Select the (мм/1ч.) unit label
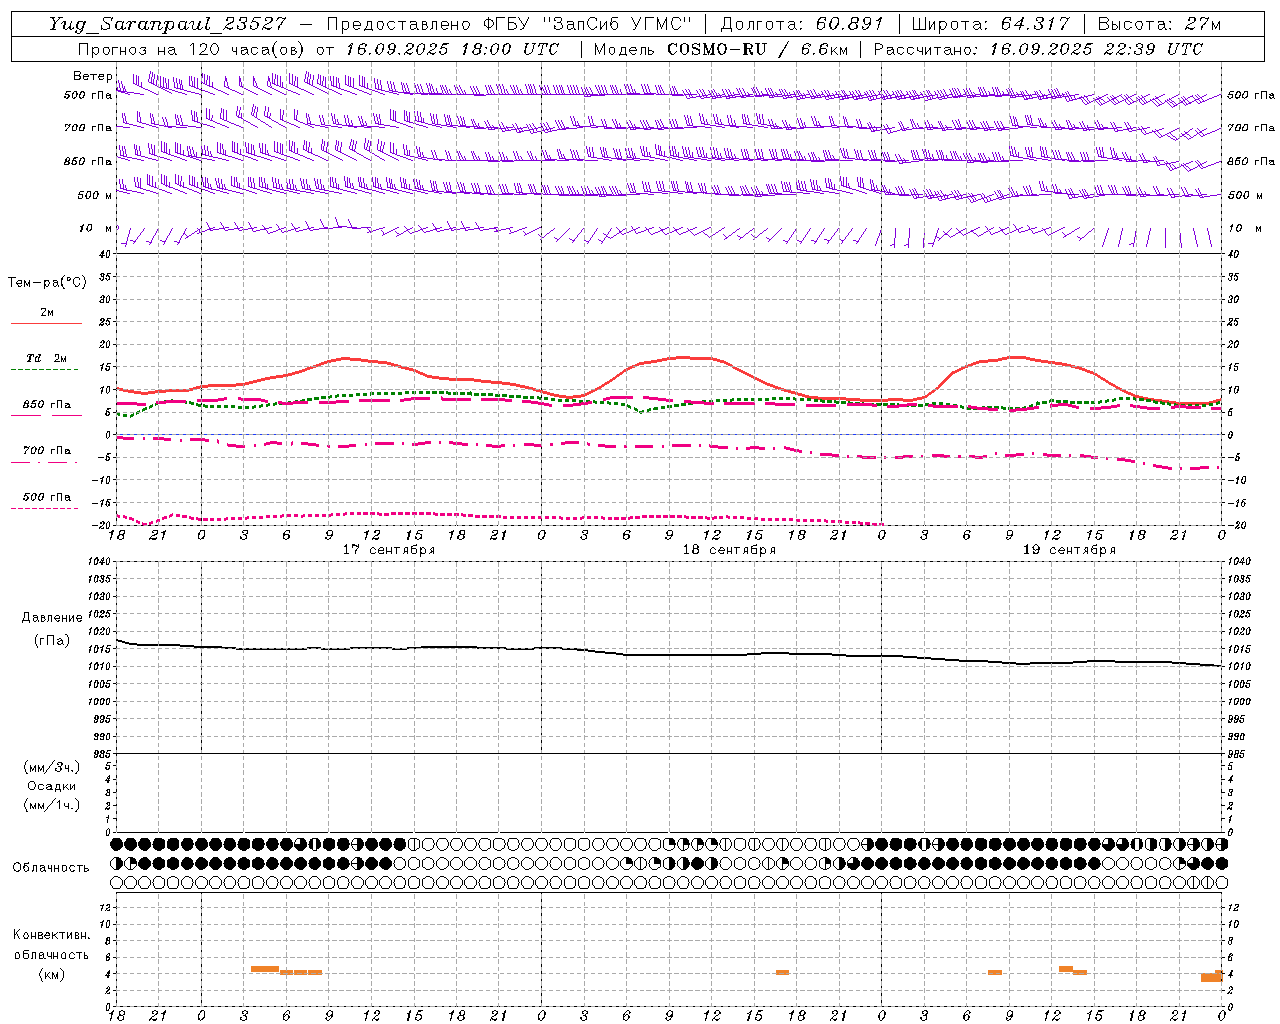 [52, 805]
